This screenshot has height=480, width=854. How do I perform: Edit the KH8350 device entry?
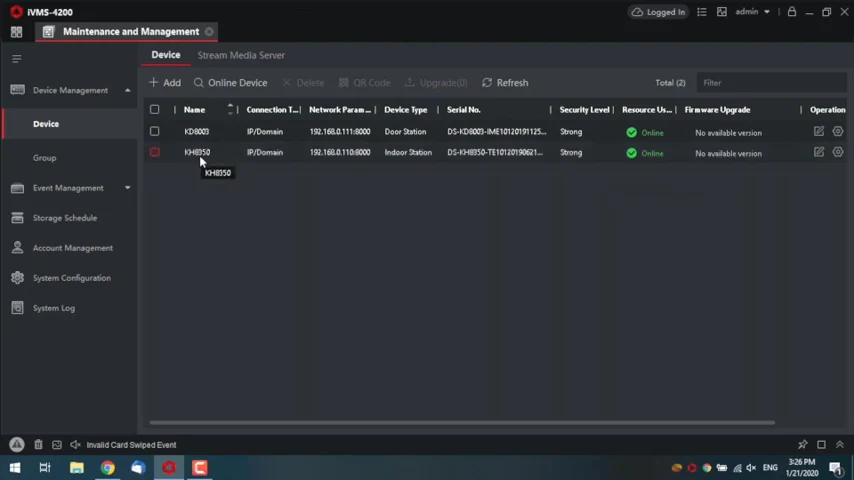pos(819,152)
